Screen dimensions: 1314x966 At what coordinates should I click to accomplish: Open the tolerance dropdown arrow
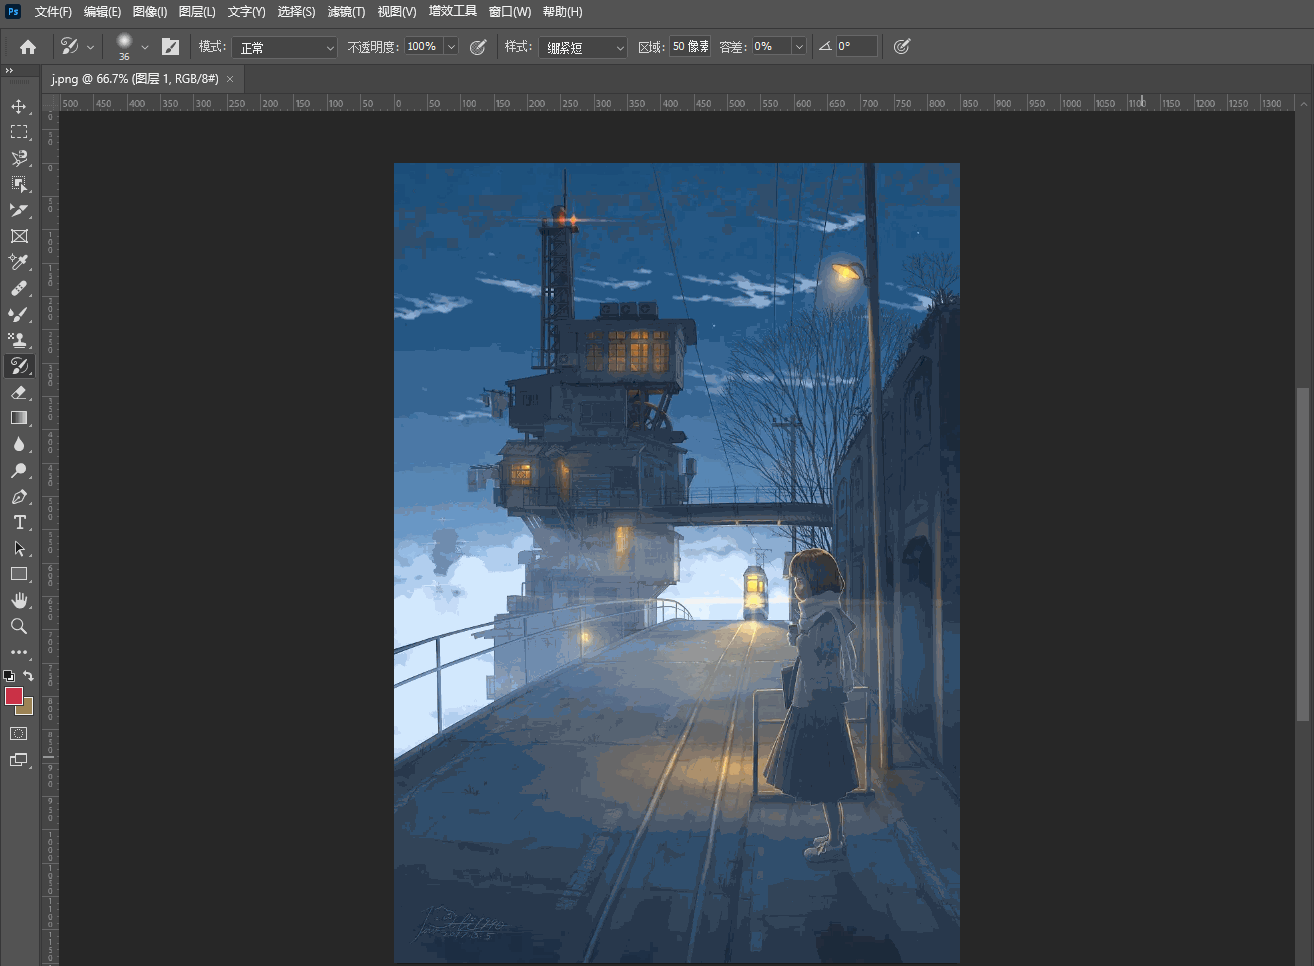click(x=799, y=47)
